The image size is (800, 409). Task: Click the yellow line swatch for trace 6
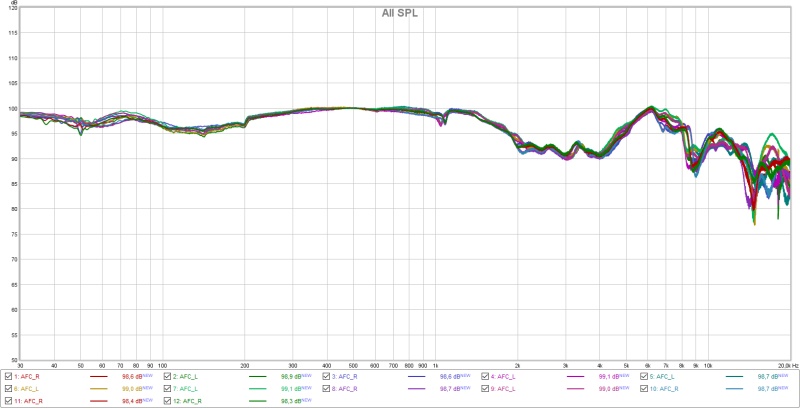pyautogui.click(x=98, y=388)
